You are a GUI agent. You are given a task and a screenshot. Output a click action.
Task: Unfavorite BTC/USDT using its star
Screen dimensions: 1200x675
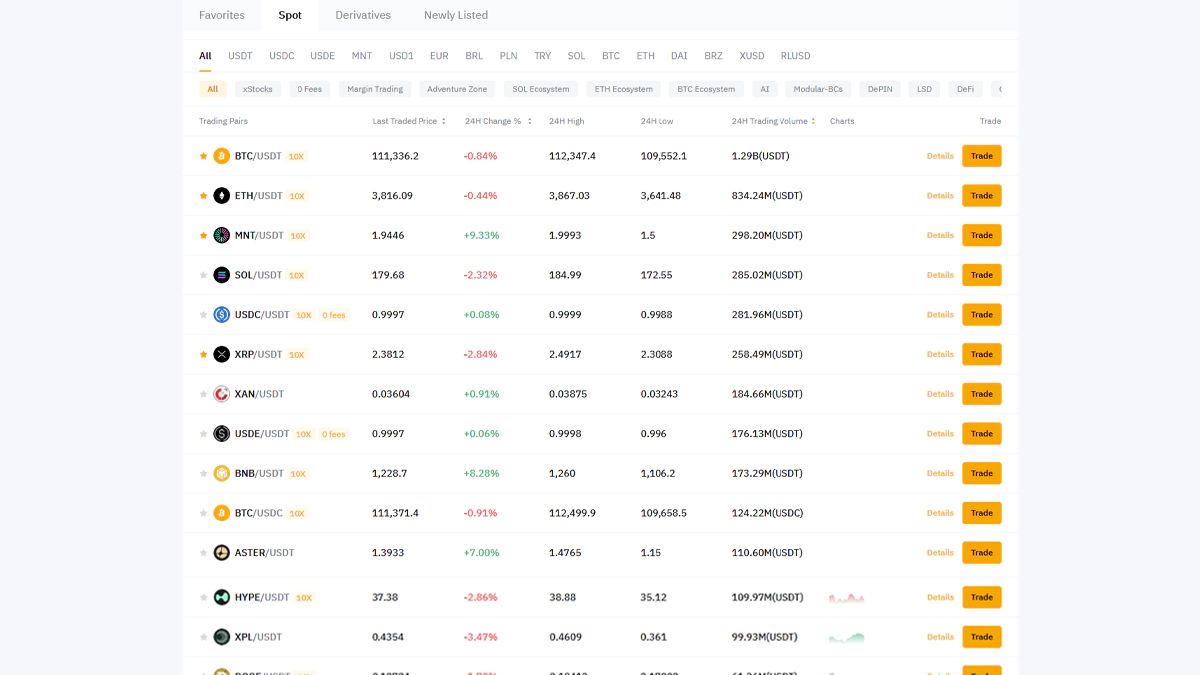[203, 156]
